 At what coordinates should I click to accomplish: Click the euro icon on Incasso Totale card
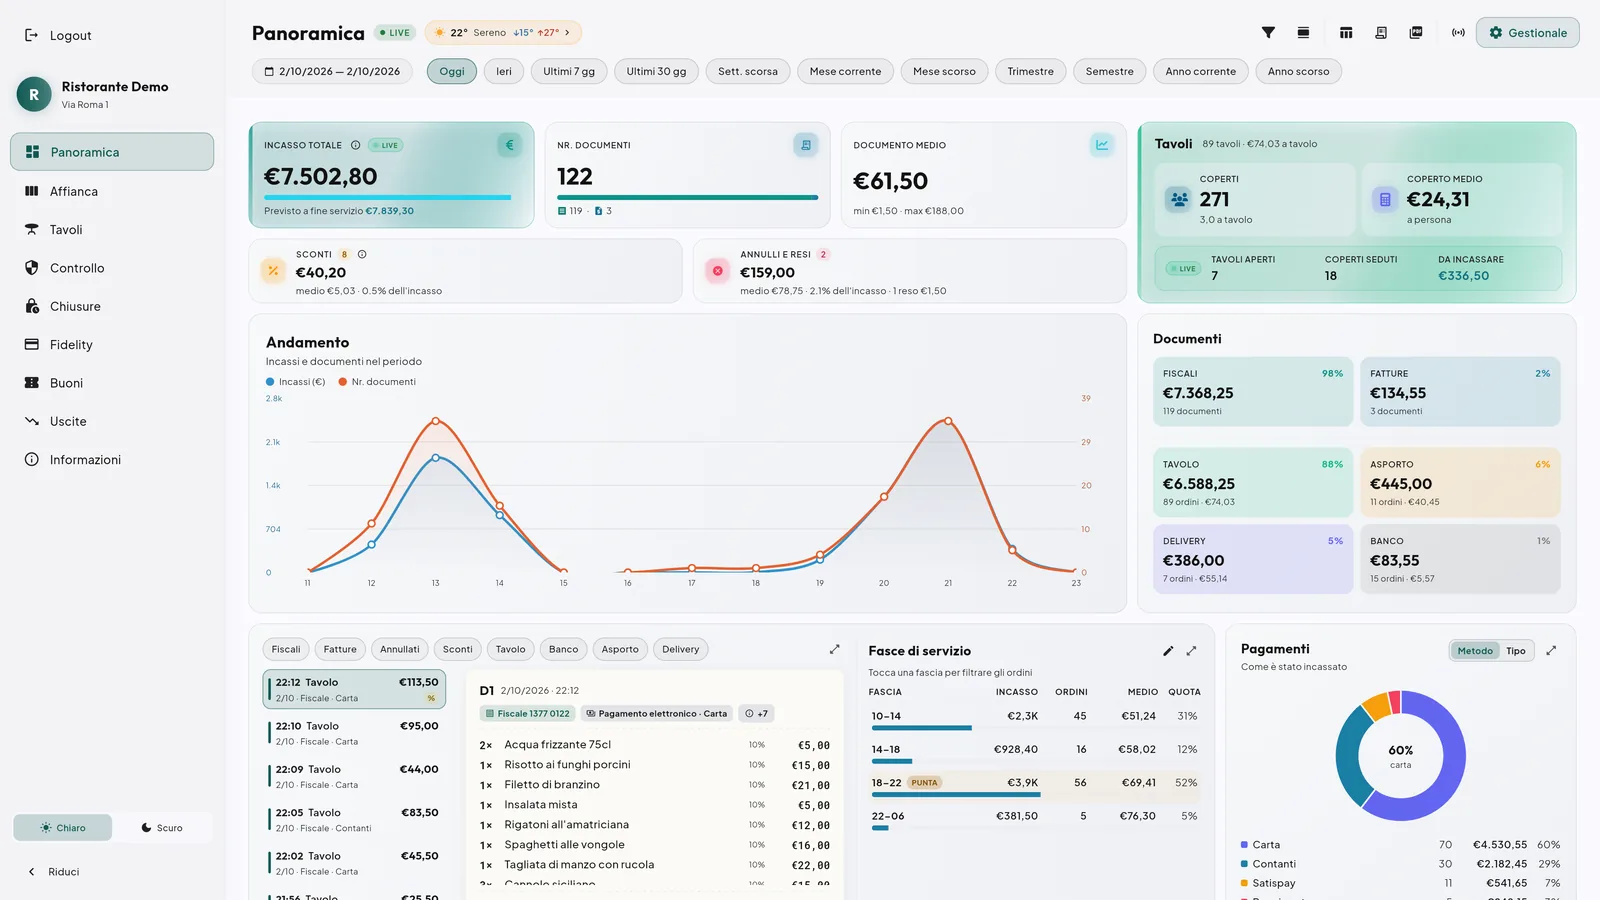pos(509,145)
